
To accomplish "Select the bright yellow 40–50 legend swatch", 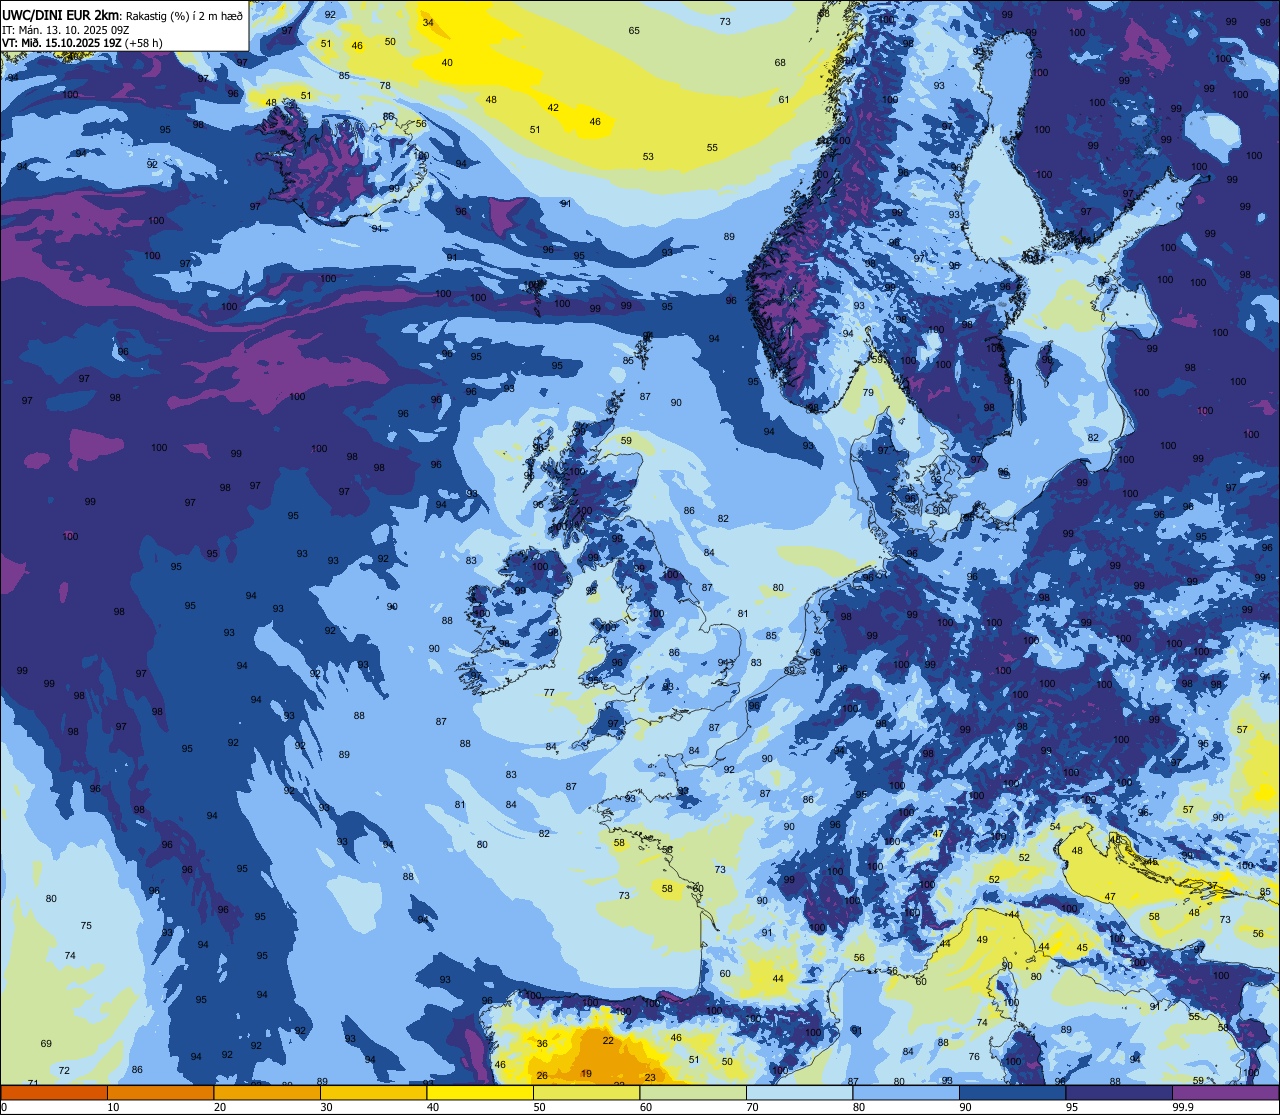I will tap(480, 1092).
